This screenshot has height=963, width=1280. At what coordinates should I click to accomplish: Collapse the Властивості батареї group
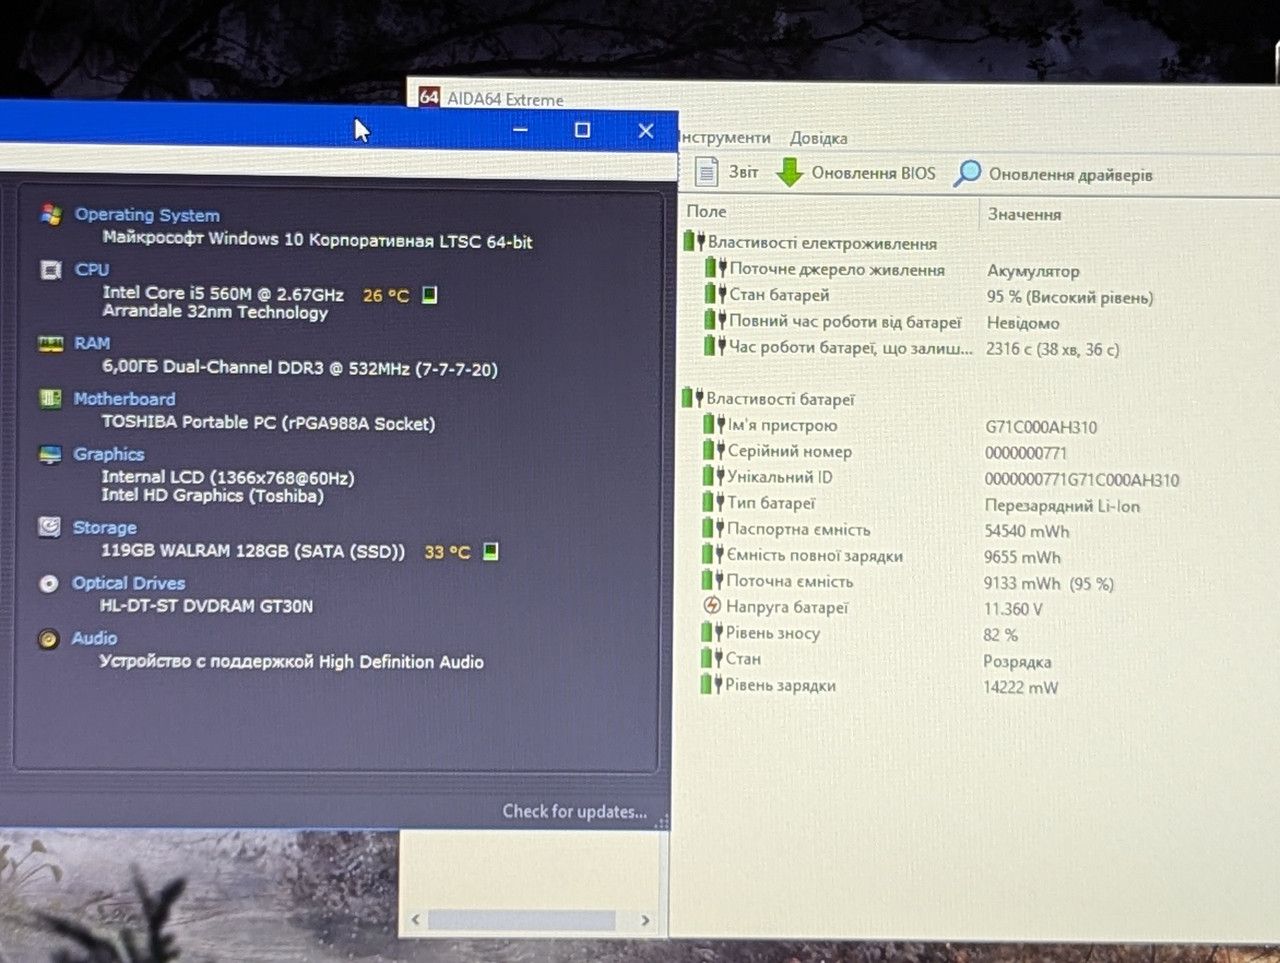click(693, 398)
